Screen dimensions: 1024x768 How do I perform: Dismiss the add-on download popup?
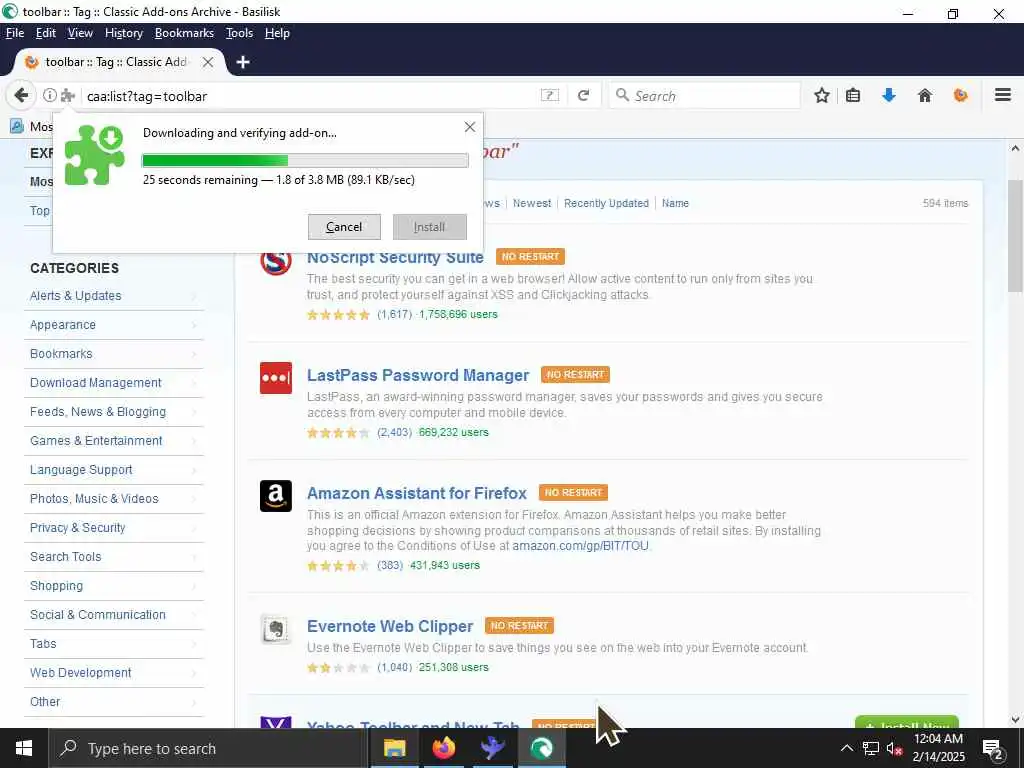[x=470, y=127]
